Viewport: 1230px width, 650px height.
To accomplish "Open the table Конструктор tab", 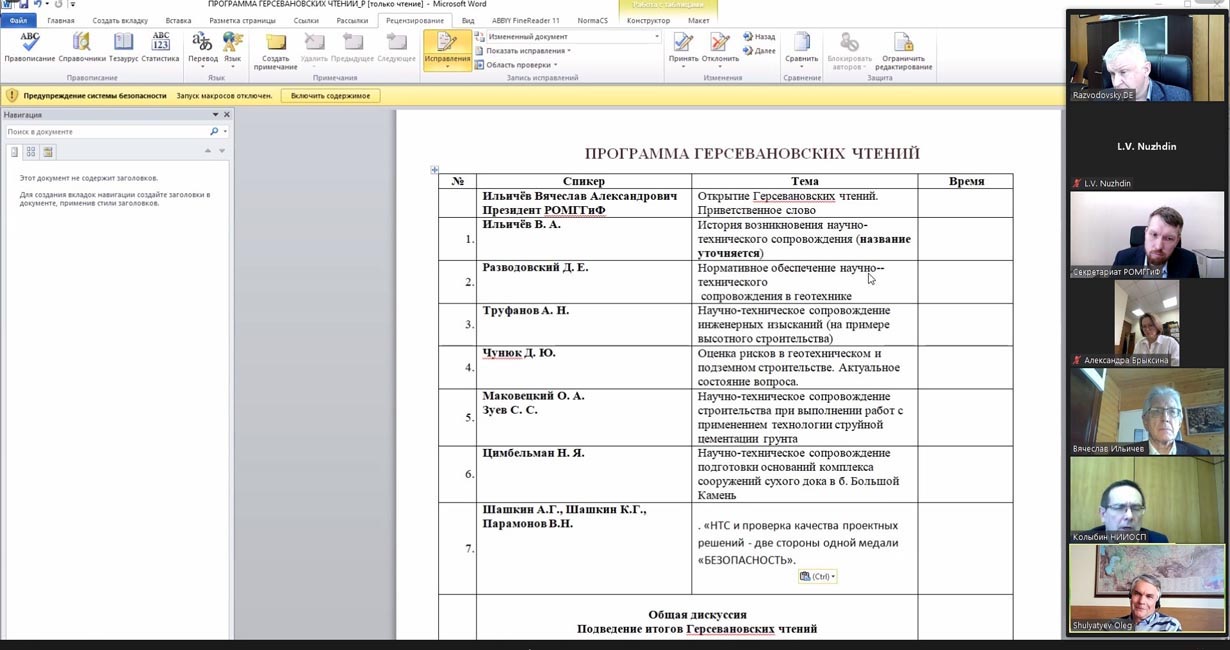I will point(648,20).
